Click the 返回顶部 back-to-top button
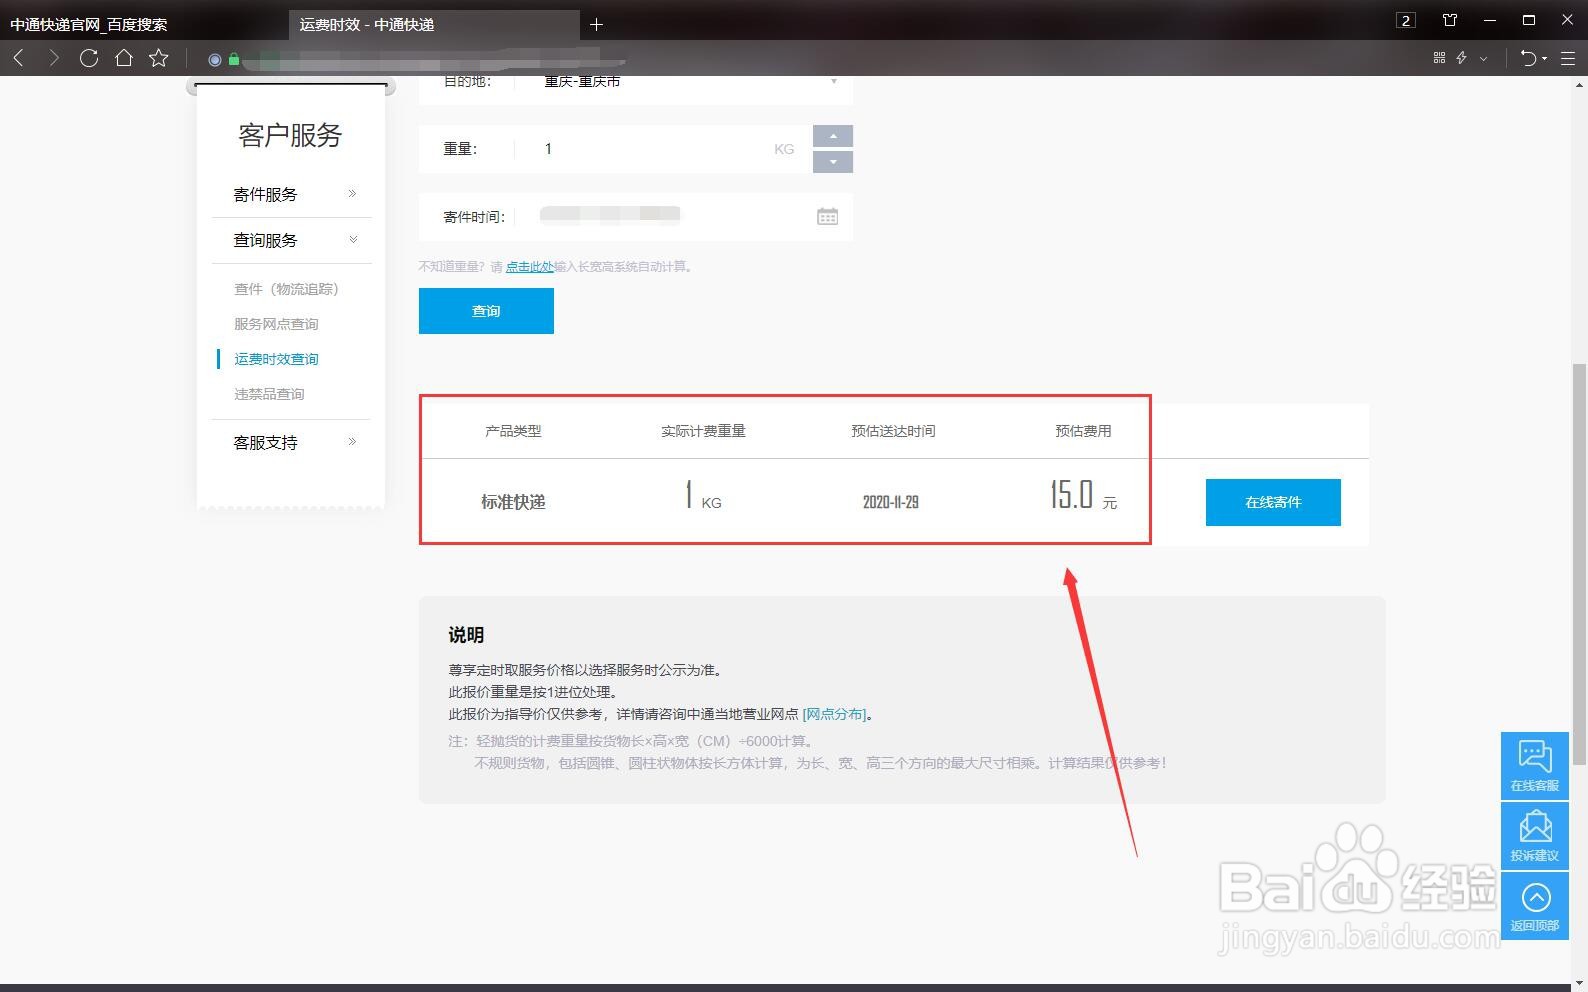 [x=1534, y=905]
